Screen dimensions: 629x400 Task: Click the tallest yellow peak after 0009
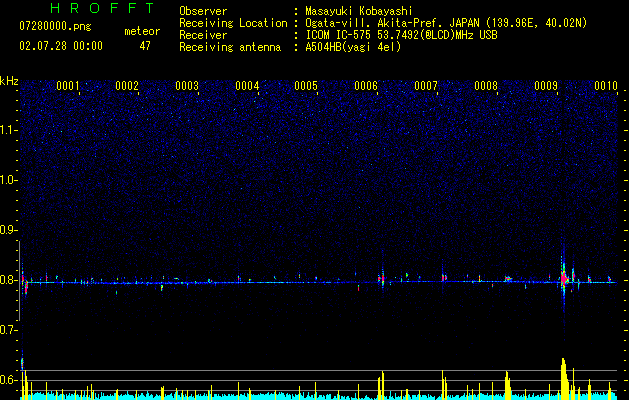[564, 379]
